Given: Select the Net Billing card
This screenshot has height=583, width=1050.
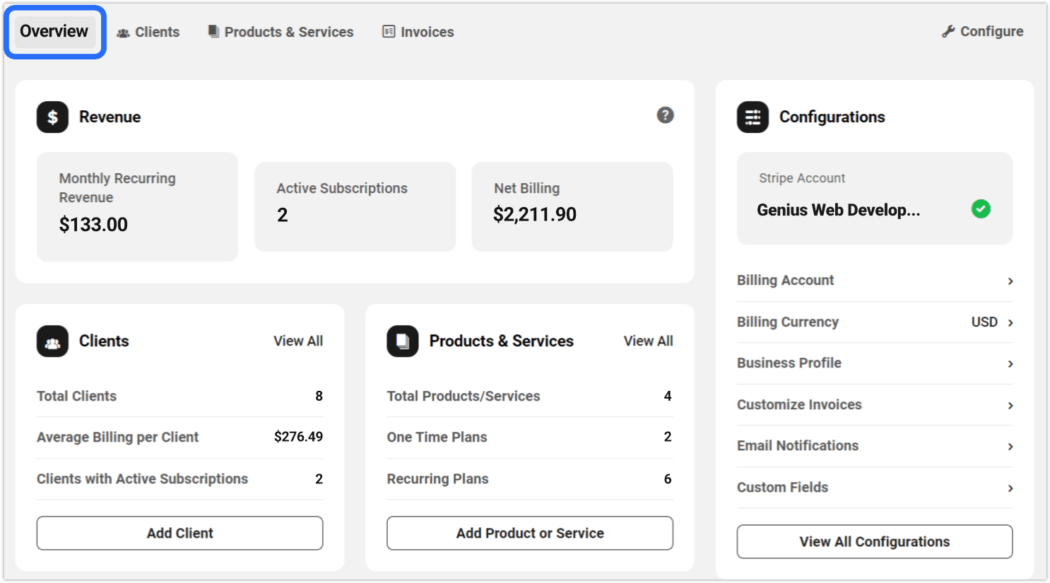Looking at the screenshot, I should [x=573, y=207].
